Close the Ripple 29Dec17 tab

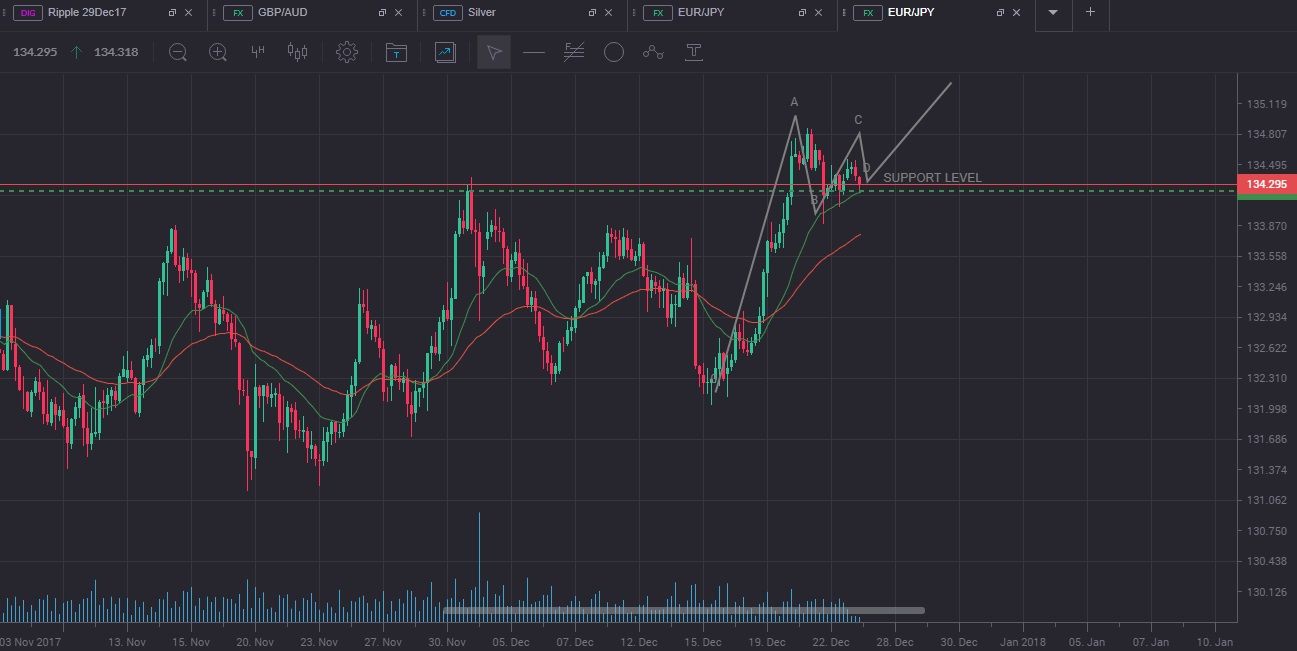(189, 13)
